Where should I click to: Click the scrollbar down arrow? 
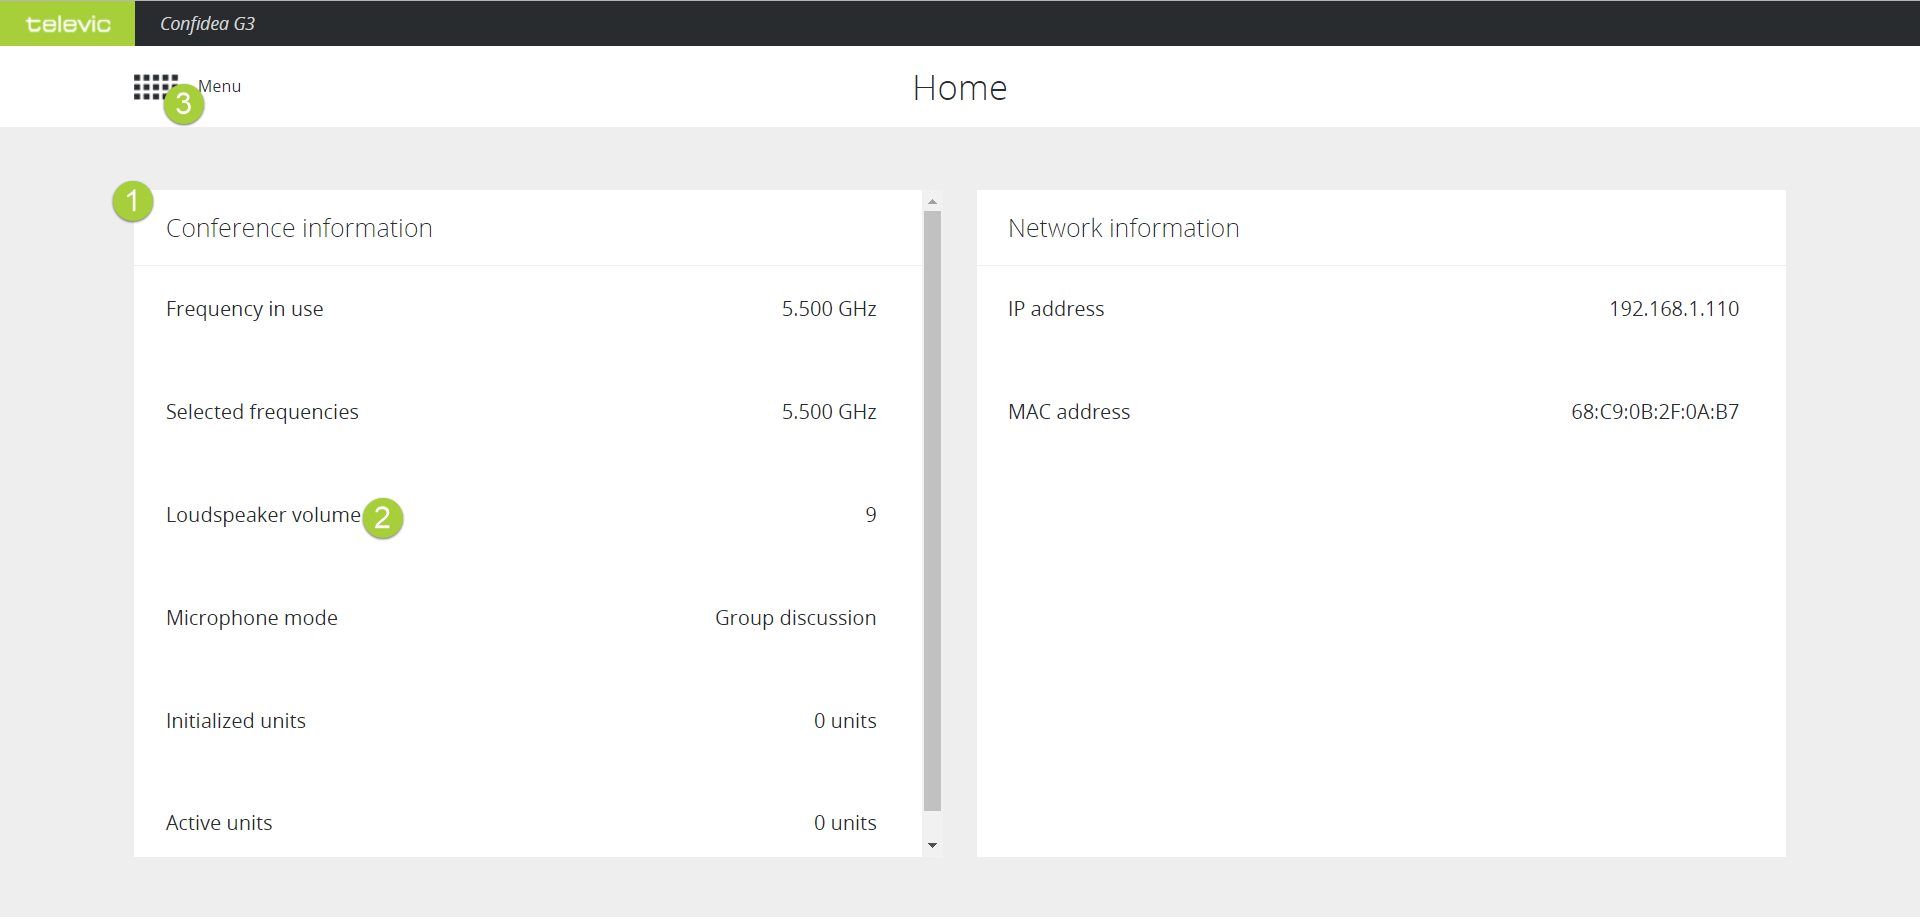pyautogui.click(x=932, y=846)
